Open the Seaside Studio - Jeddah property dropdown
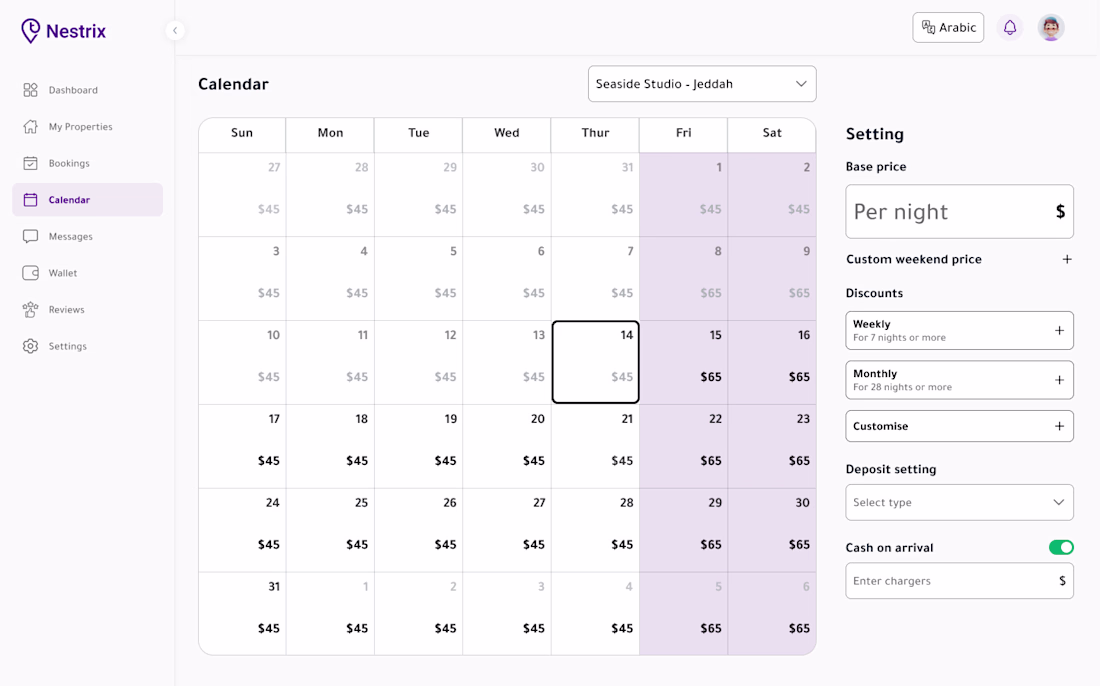1100x686 pixels. (702, 84)
